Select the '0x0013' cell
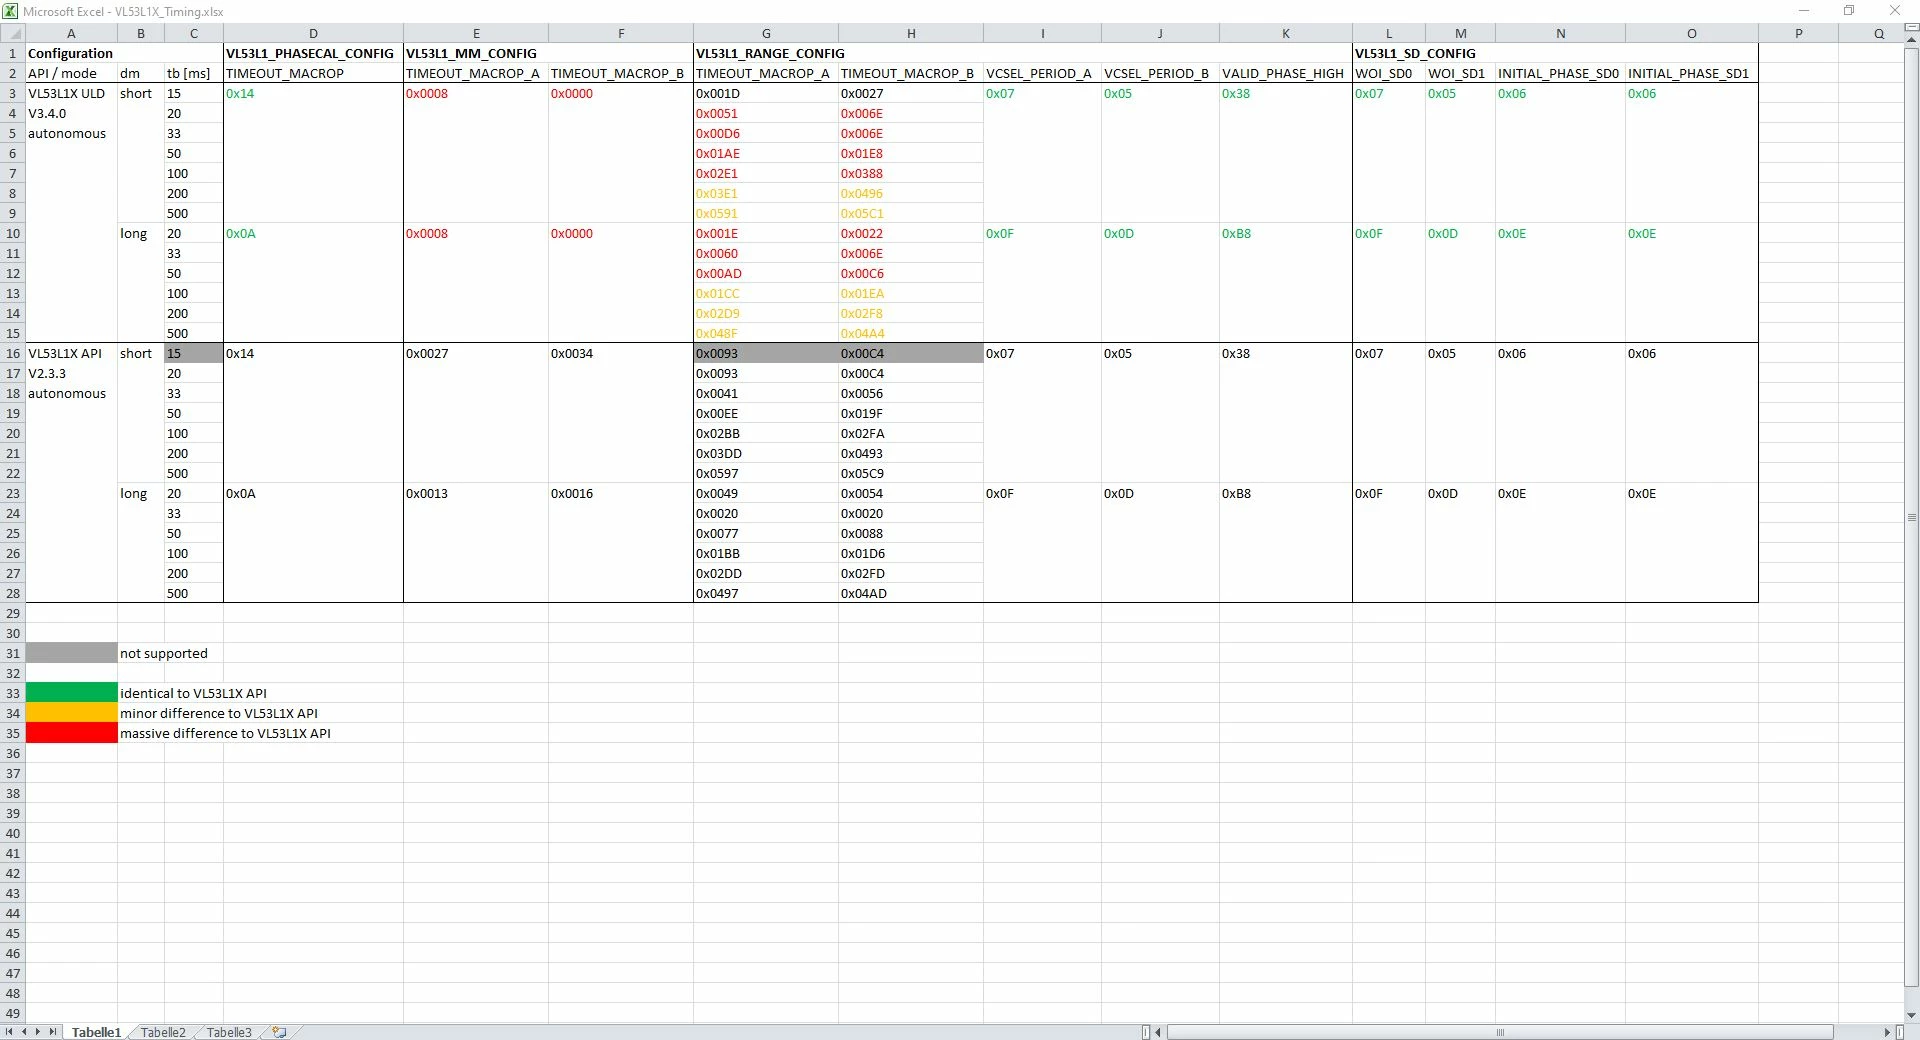 point(476,493)
